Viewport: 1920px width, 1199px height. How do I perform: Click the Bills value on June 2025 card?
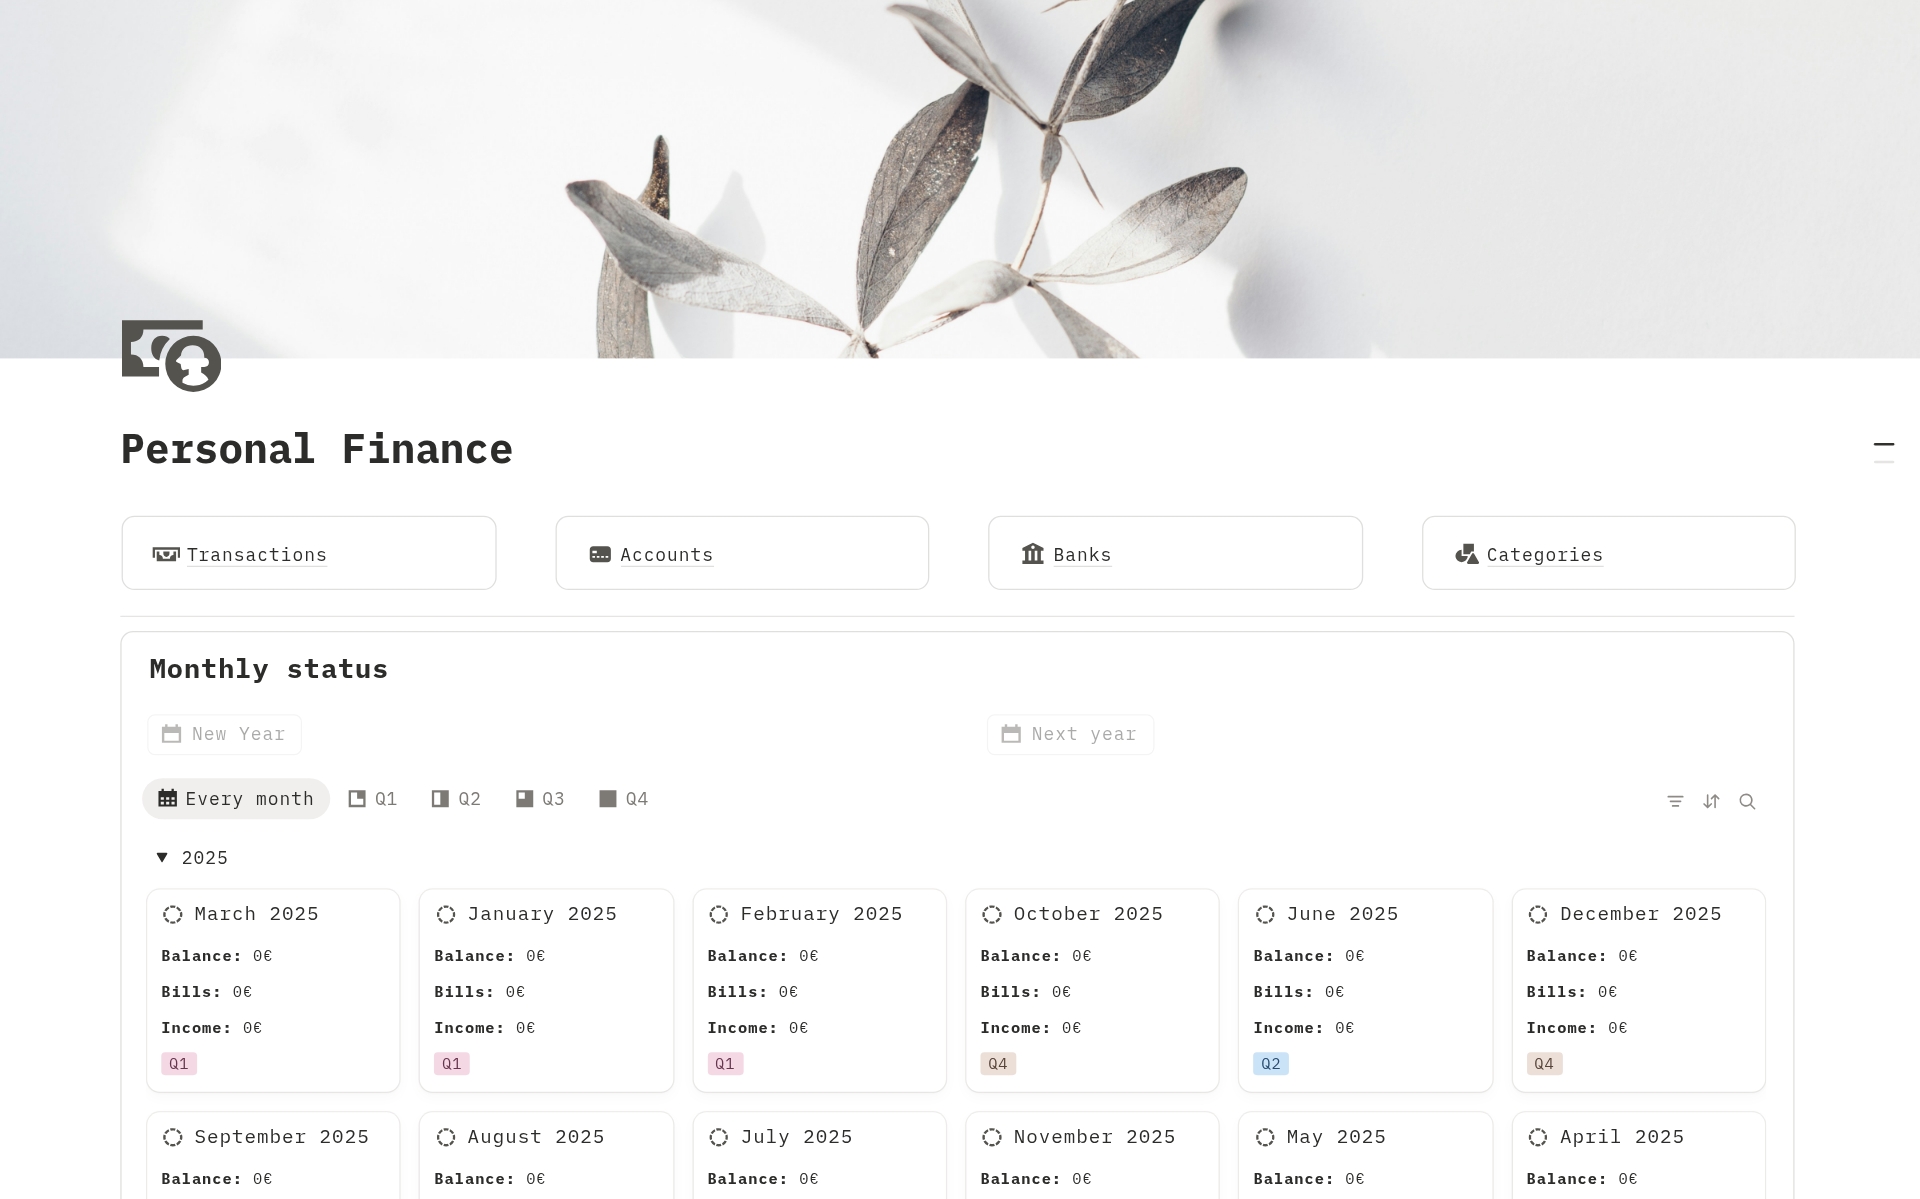[1334, 992]
